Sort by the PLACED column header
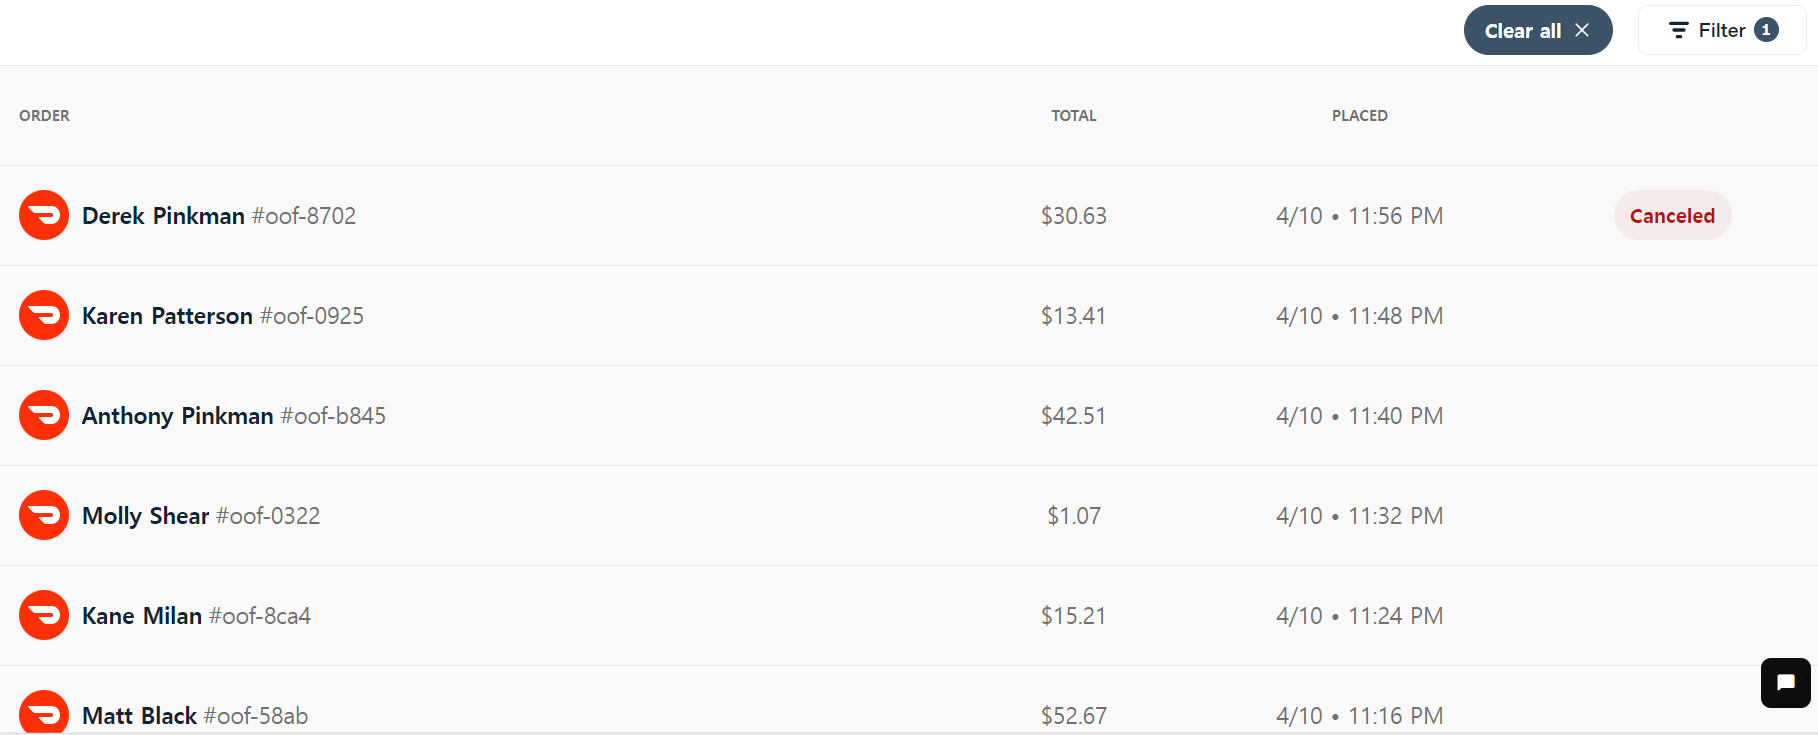This screenshot has height=735, width=1818. pos(1360,116)
